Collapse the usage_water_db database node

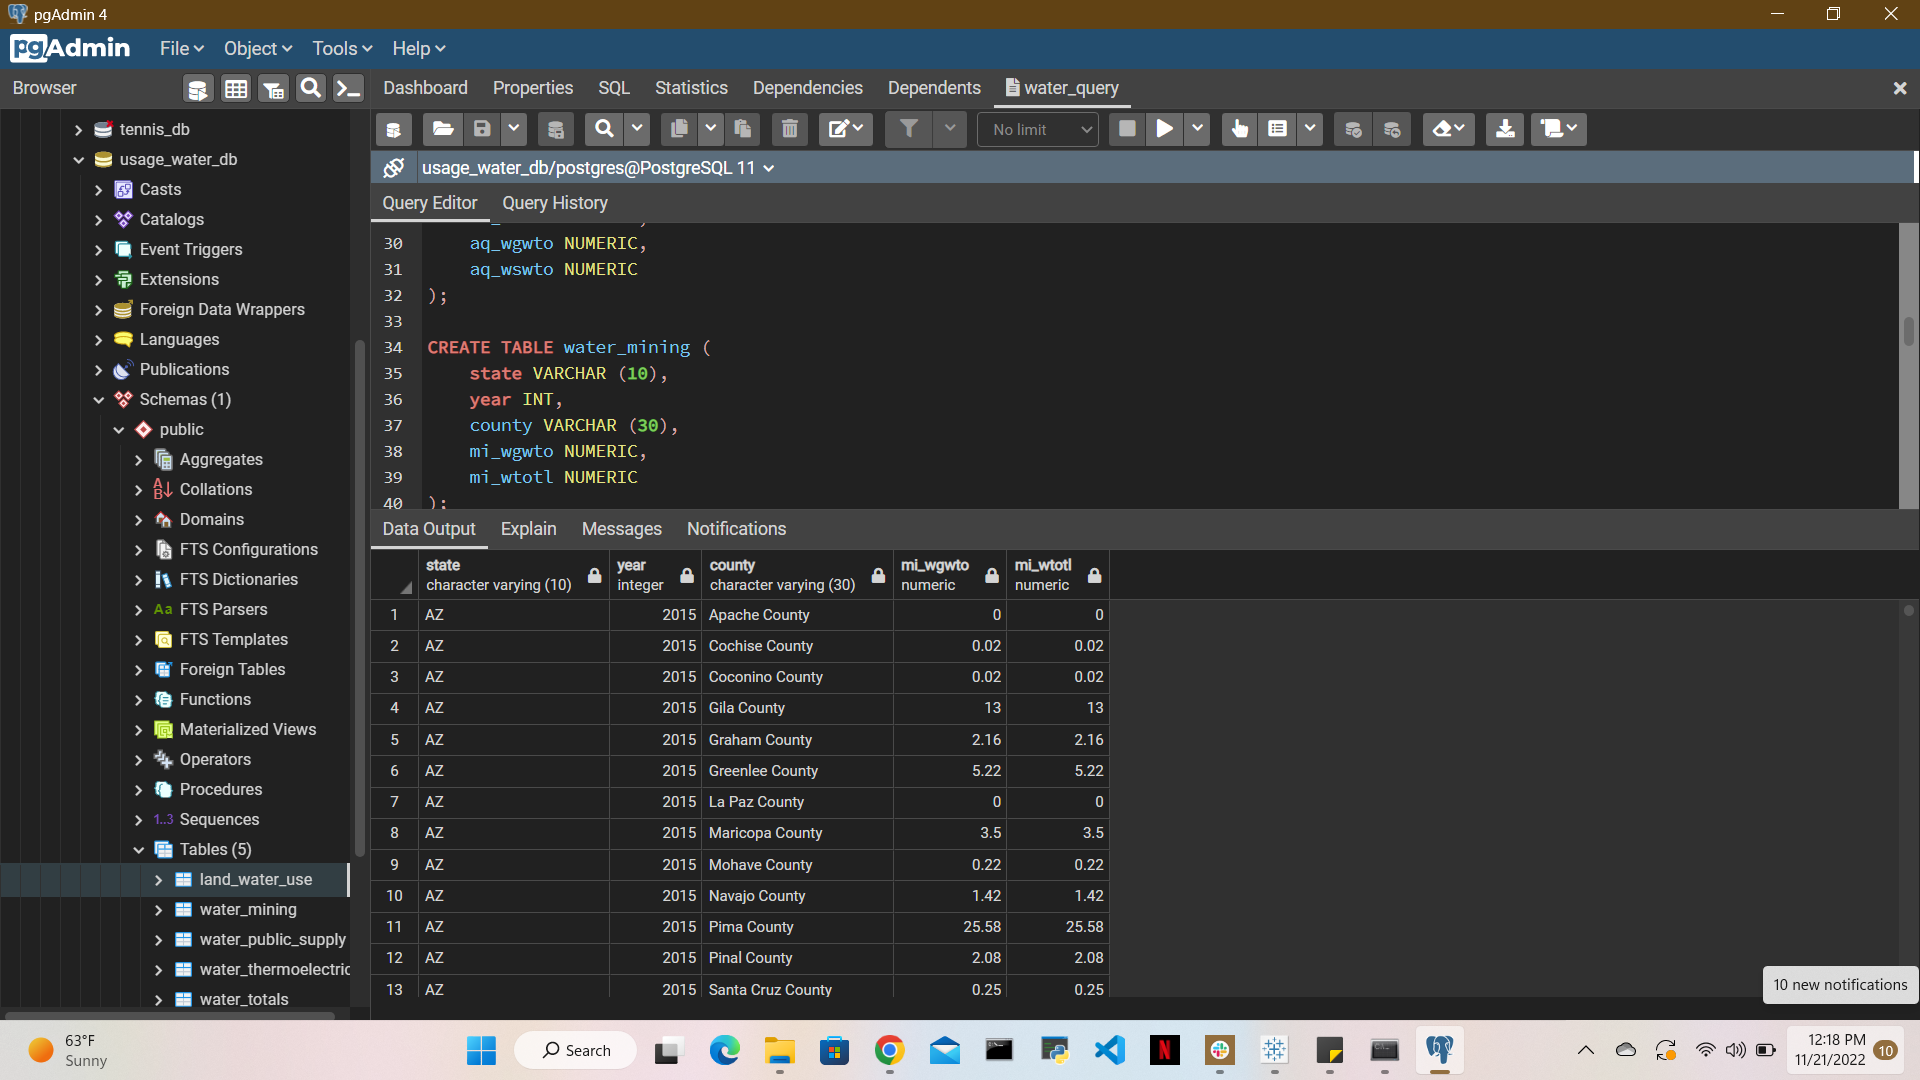click(x=78, y=160)
